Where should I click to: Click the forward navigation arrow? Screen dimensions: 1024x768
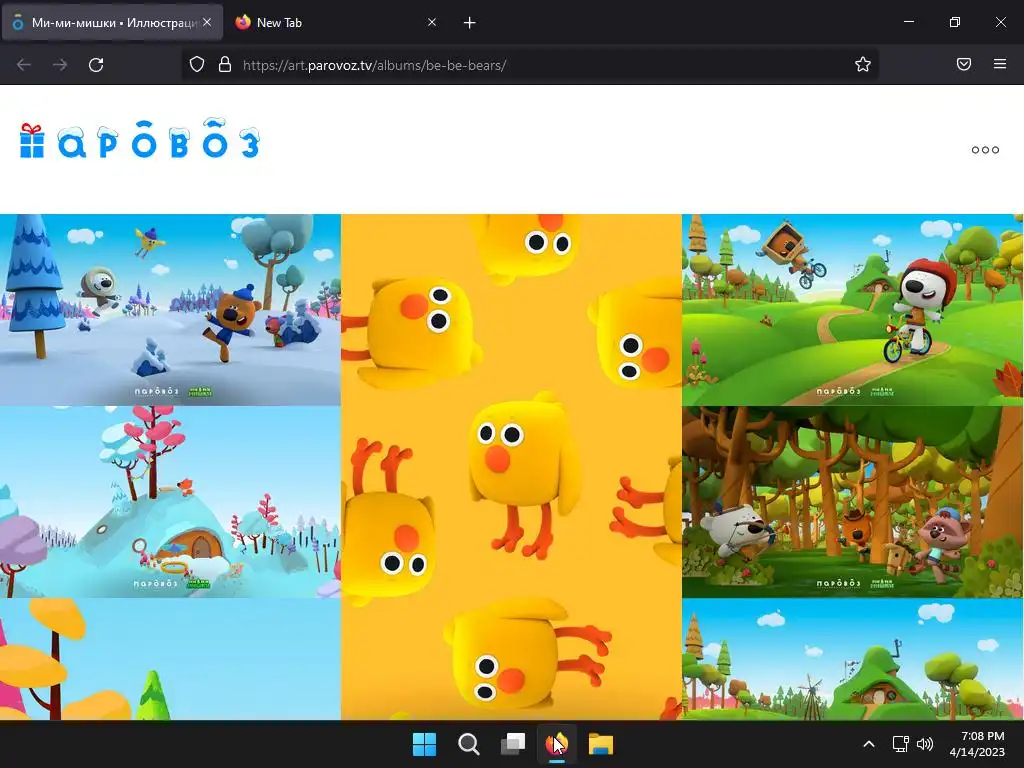click(x=60, y=65)
